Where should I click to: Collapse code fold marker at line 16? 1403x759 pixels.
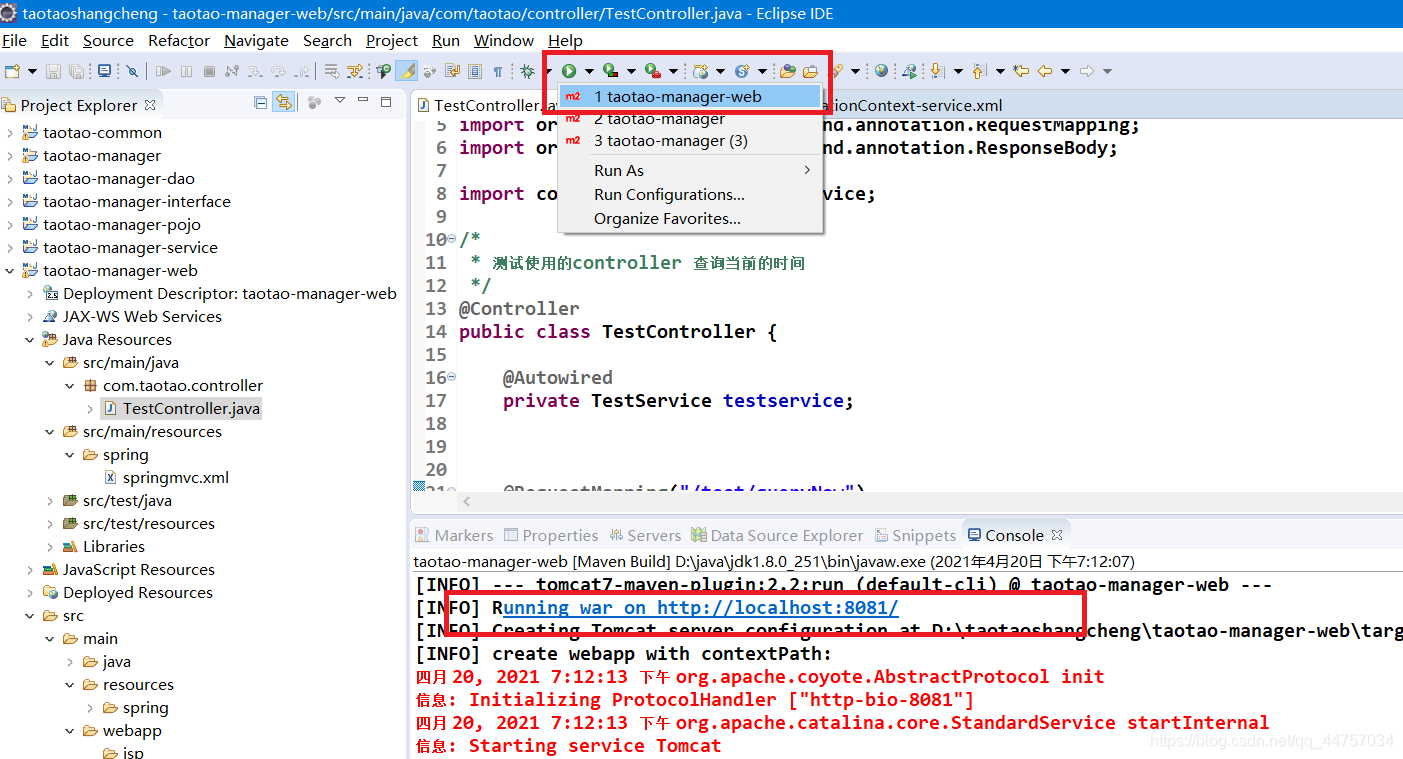(451, 378)
